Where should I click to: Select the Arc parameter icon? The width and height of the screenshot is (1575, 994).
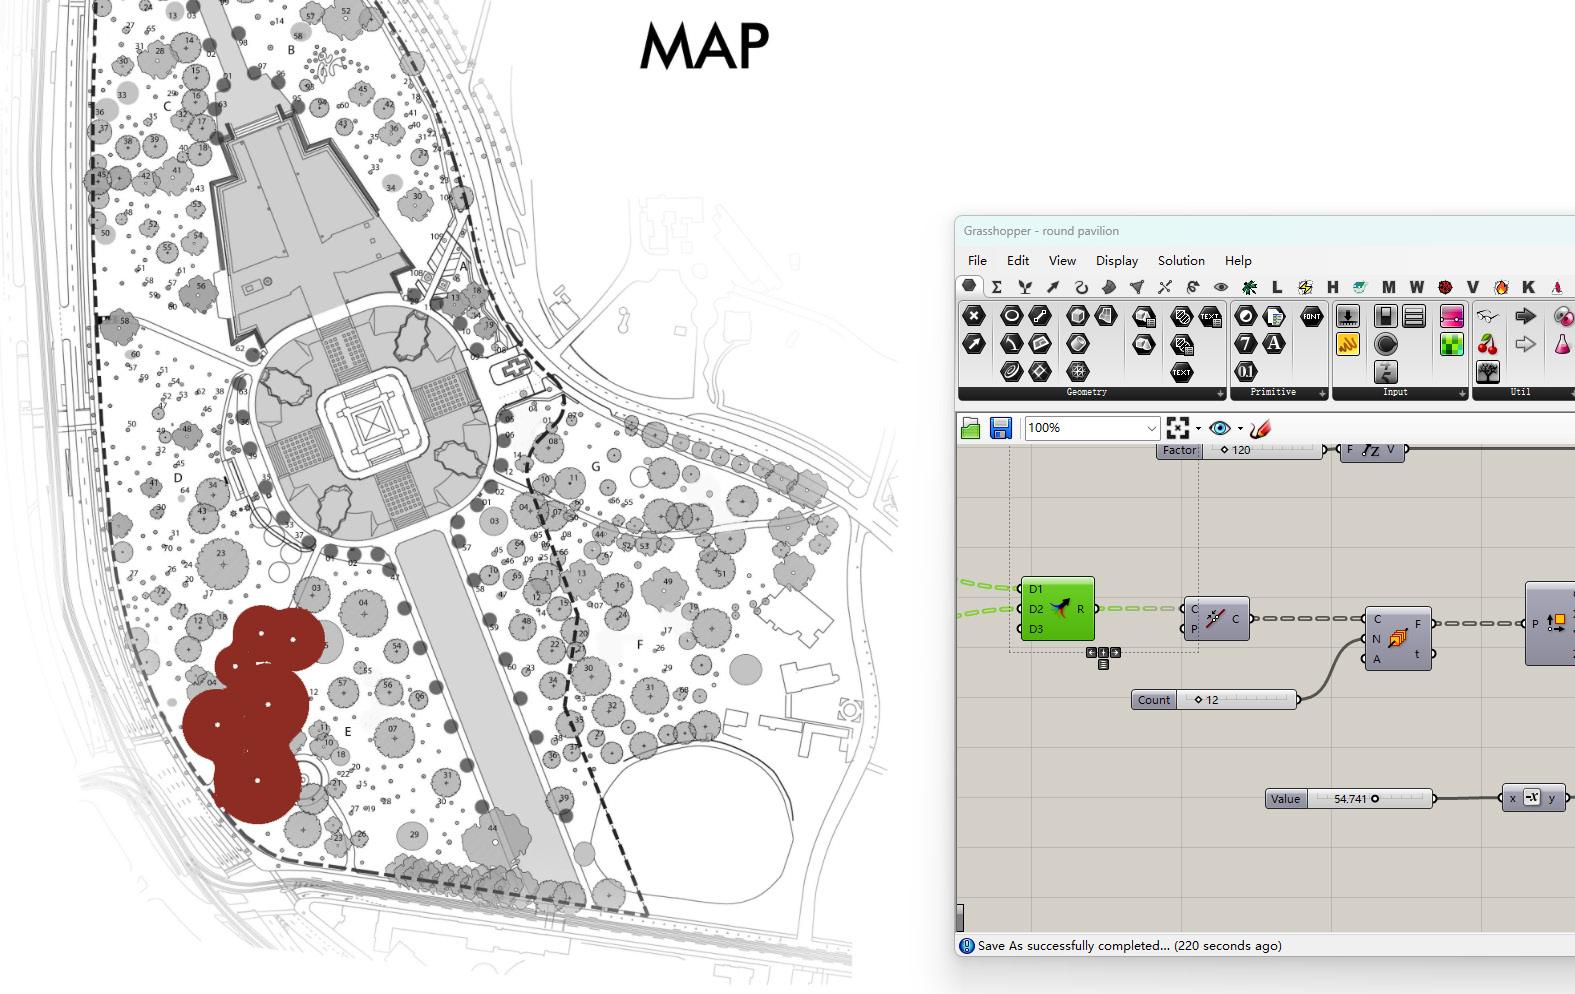point(1011,344)
